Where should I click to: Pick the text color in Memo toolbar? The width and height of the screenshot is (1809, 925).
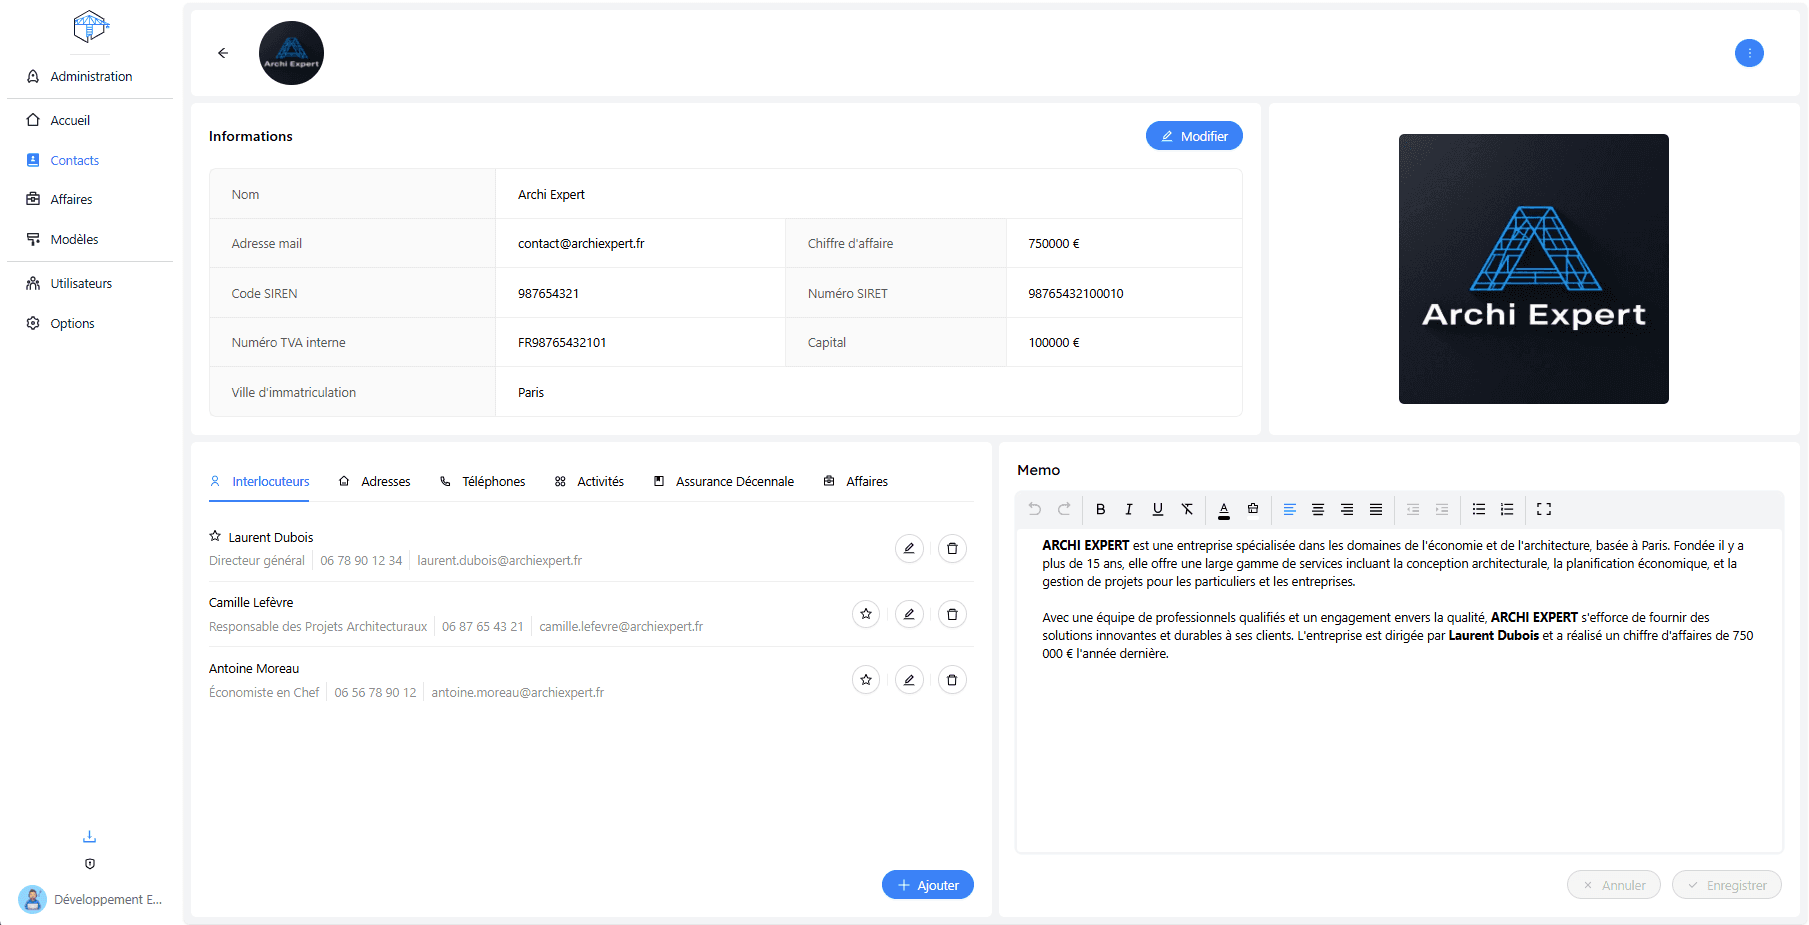click(x=1224, y=509)
